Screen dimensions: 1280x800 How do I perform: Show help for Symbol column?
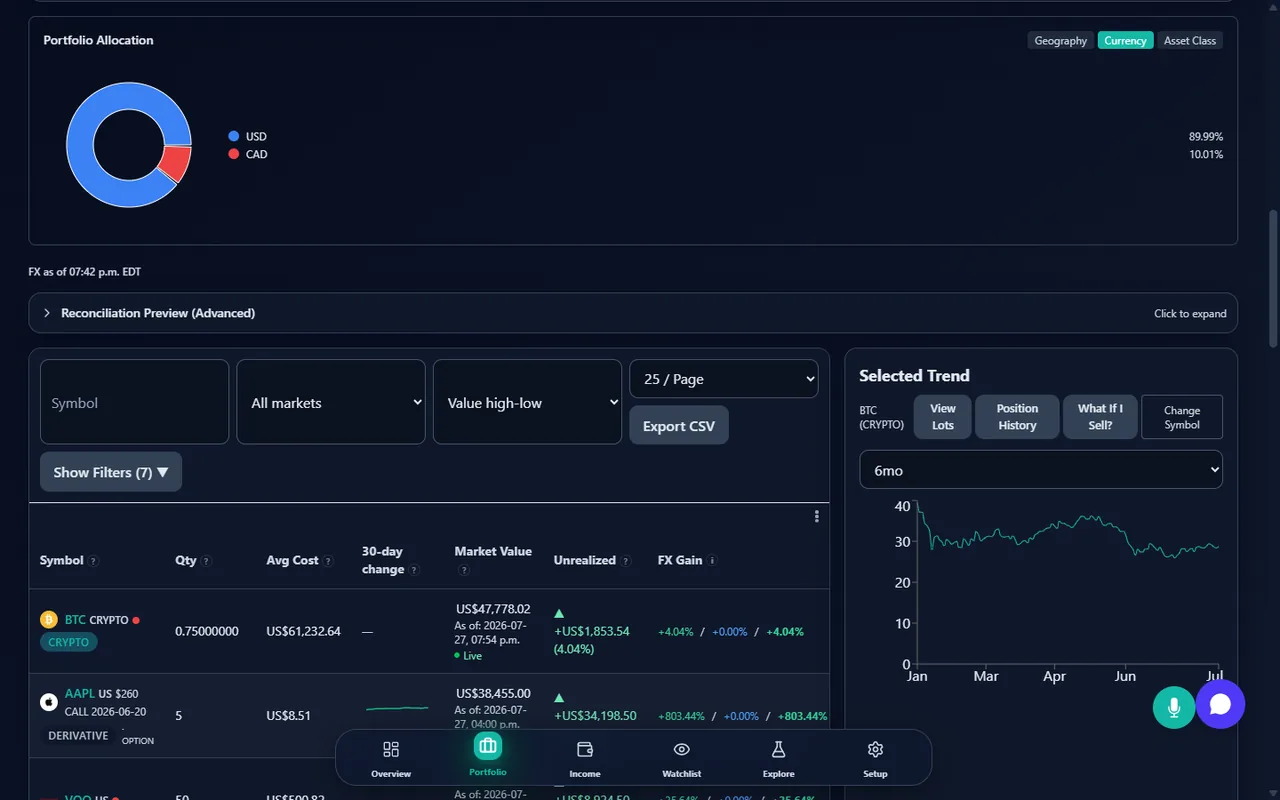pos(93,561)
